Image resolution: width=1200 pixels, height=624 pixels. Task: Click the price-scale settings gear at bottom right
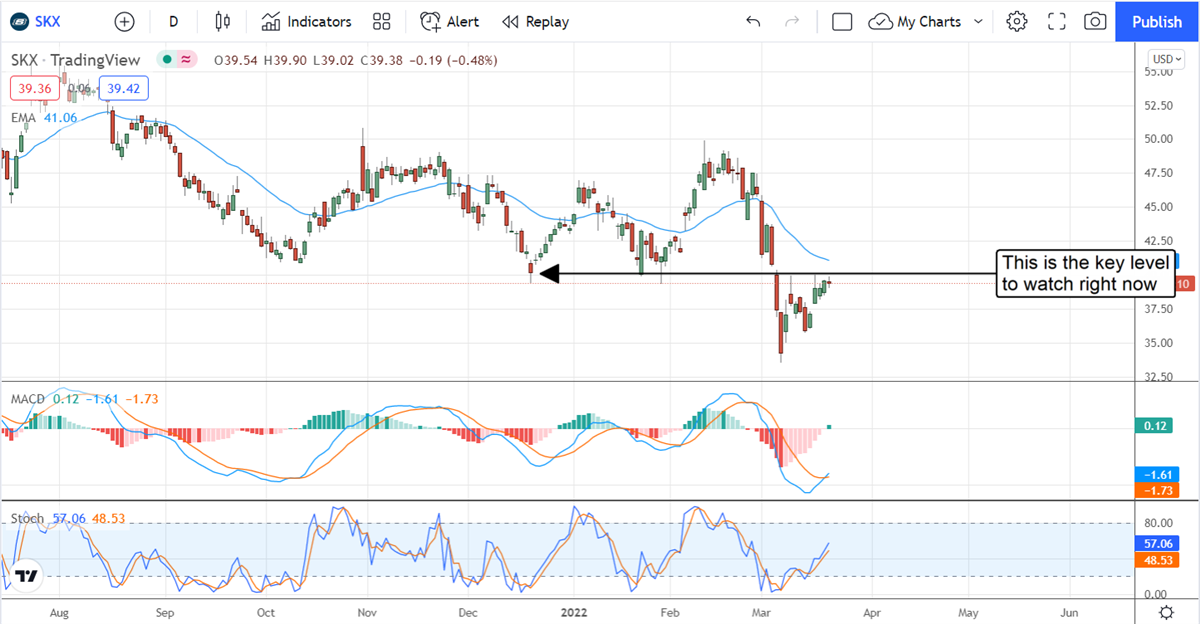click(1166, 611)
